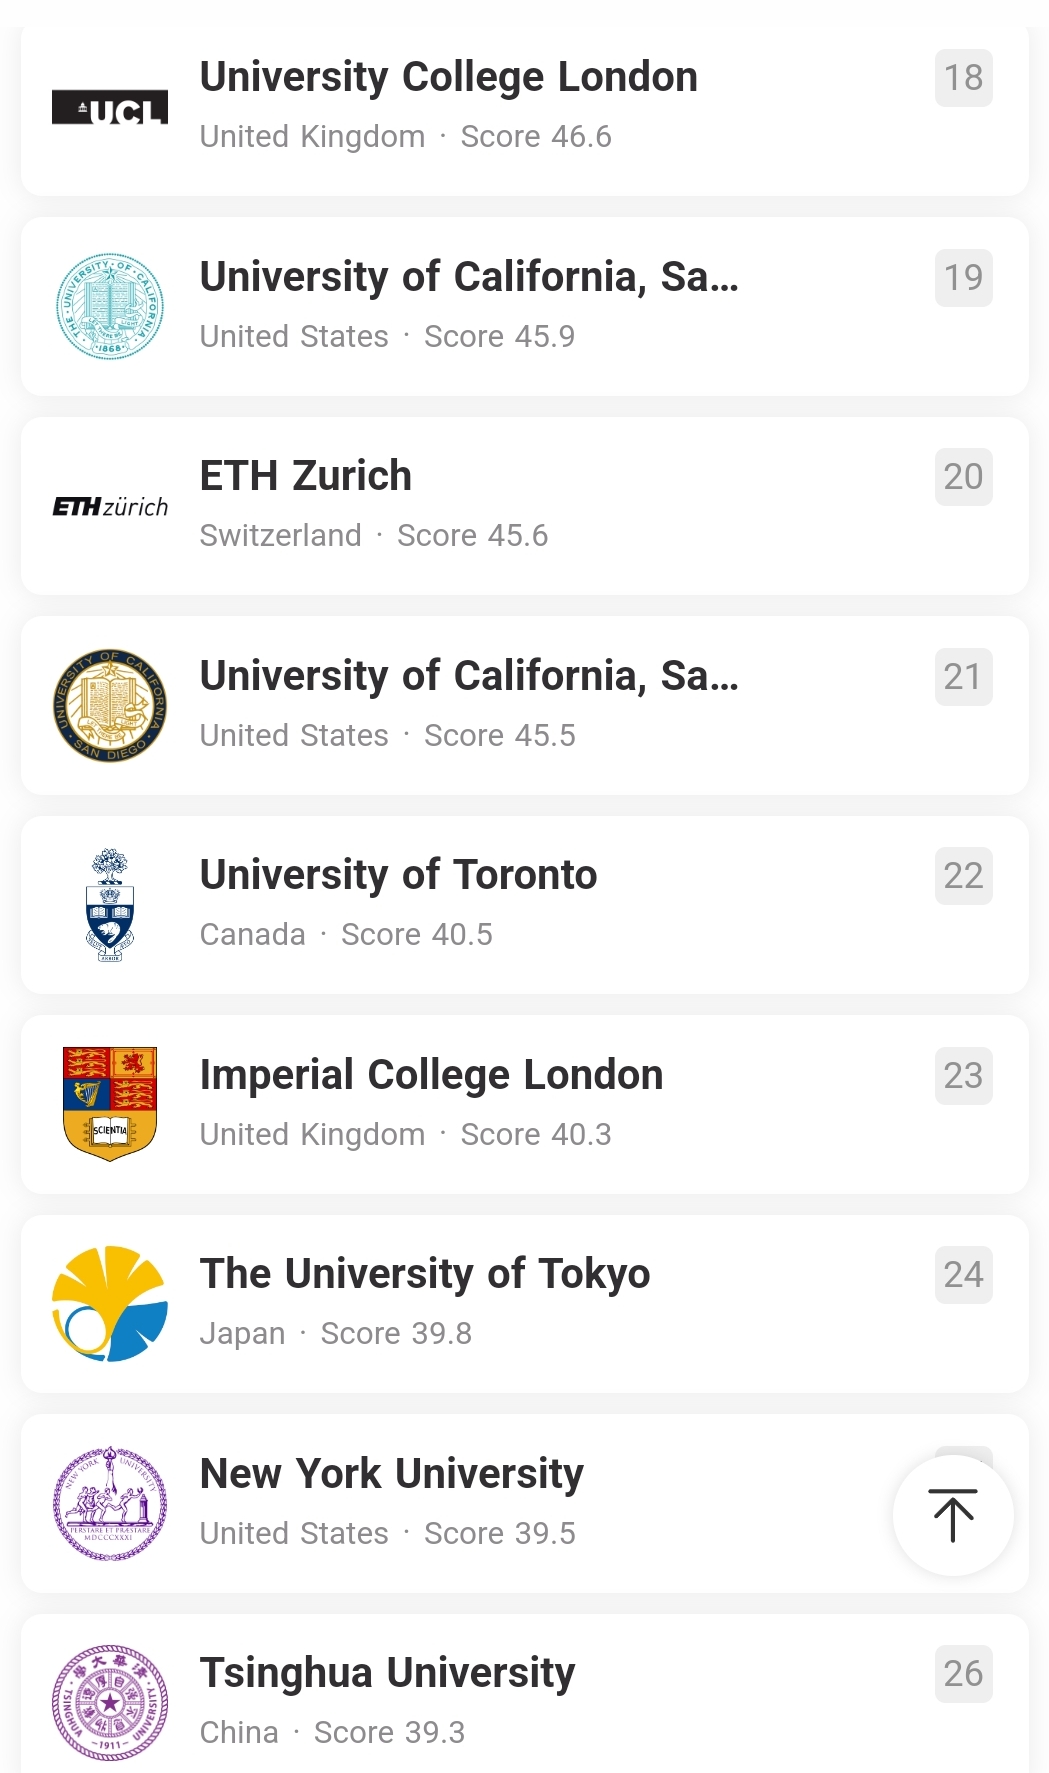Viewport: 1049px width, 1773px height.
Task: Tap the scroll-to-top arrow button
Action: pos(953,1516)
